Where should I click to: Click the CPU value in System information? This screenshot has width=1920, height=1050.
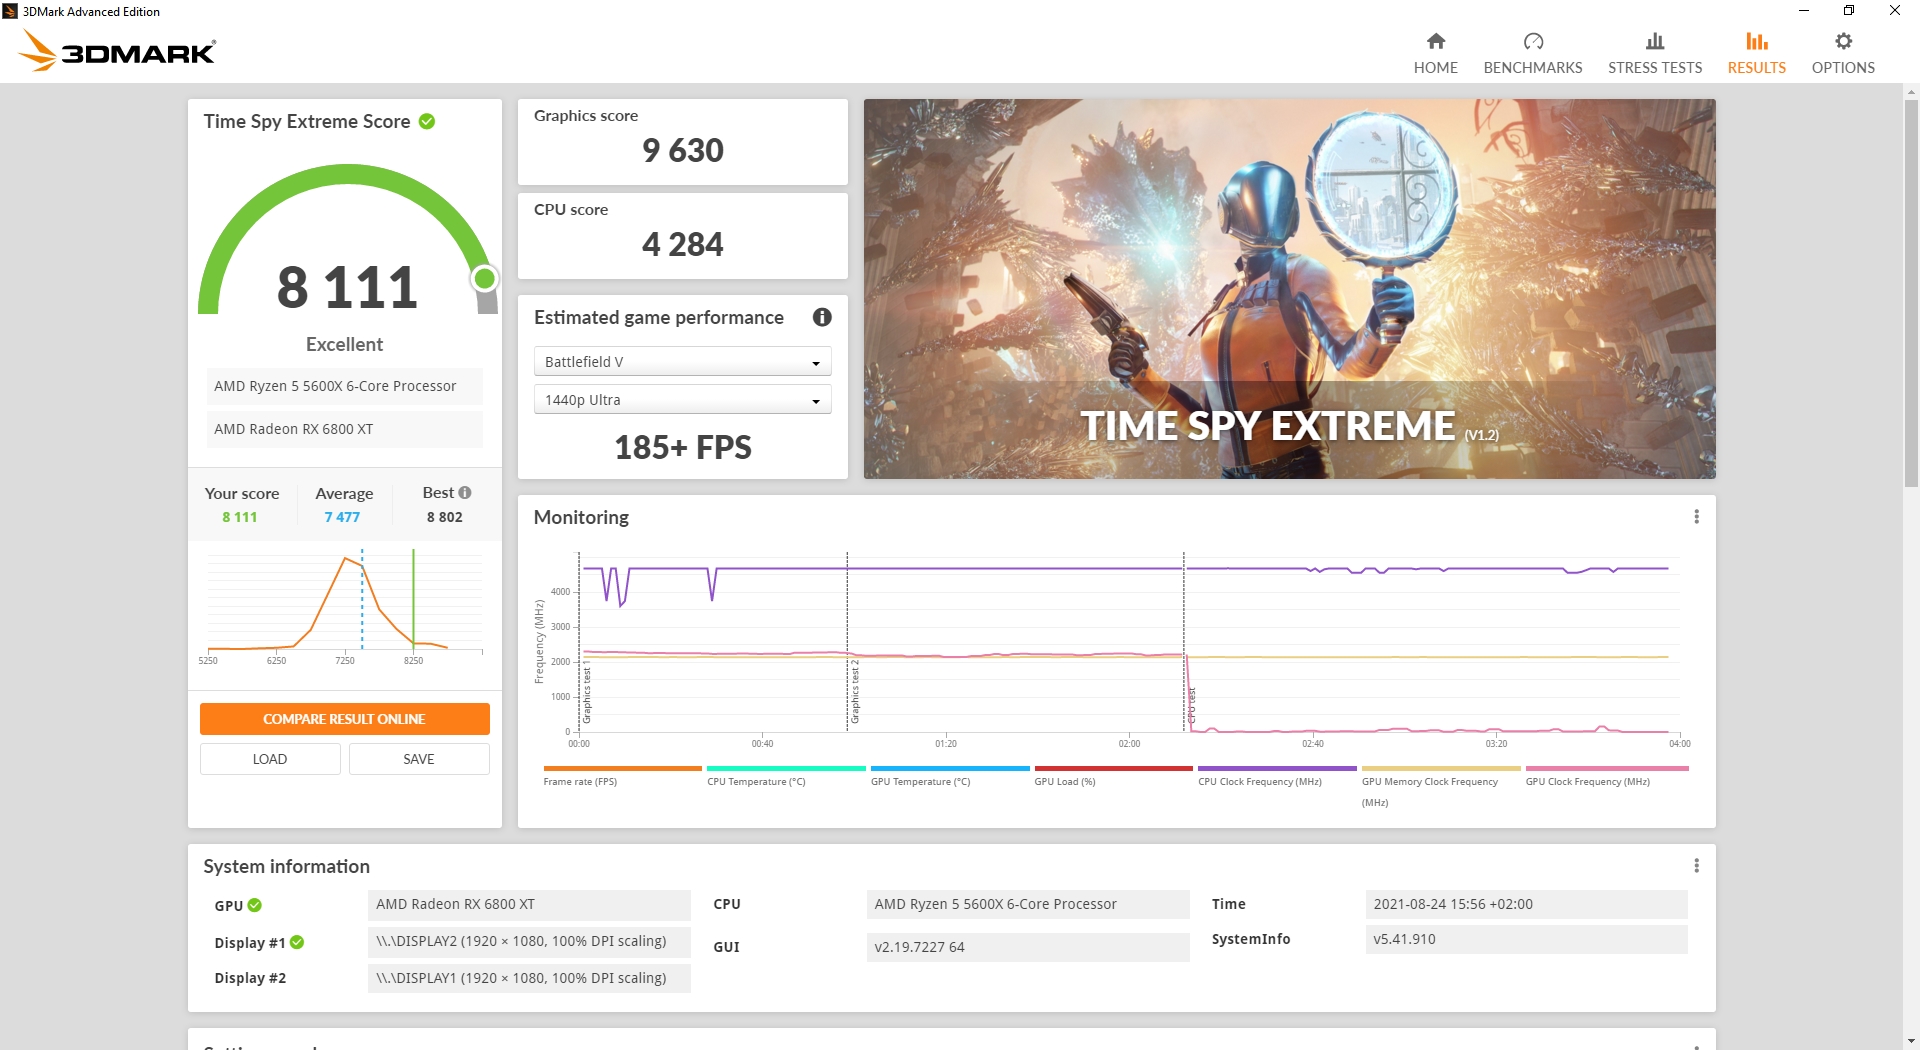pos(1028,904)
